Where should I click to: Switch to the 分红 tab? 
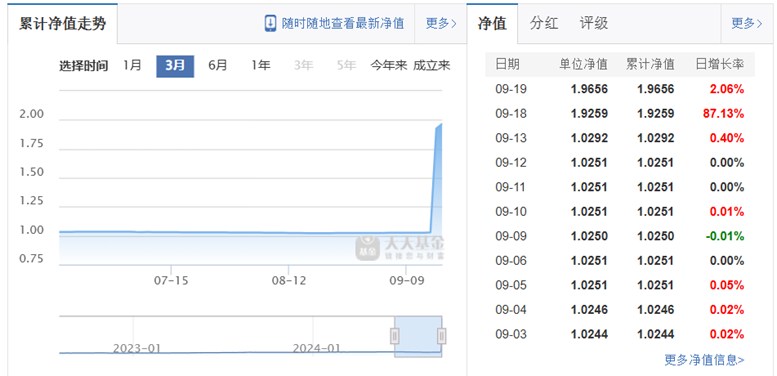pos(544,23)
